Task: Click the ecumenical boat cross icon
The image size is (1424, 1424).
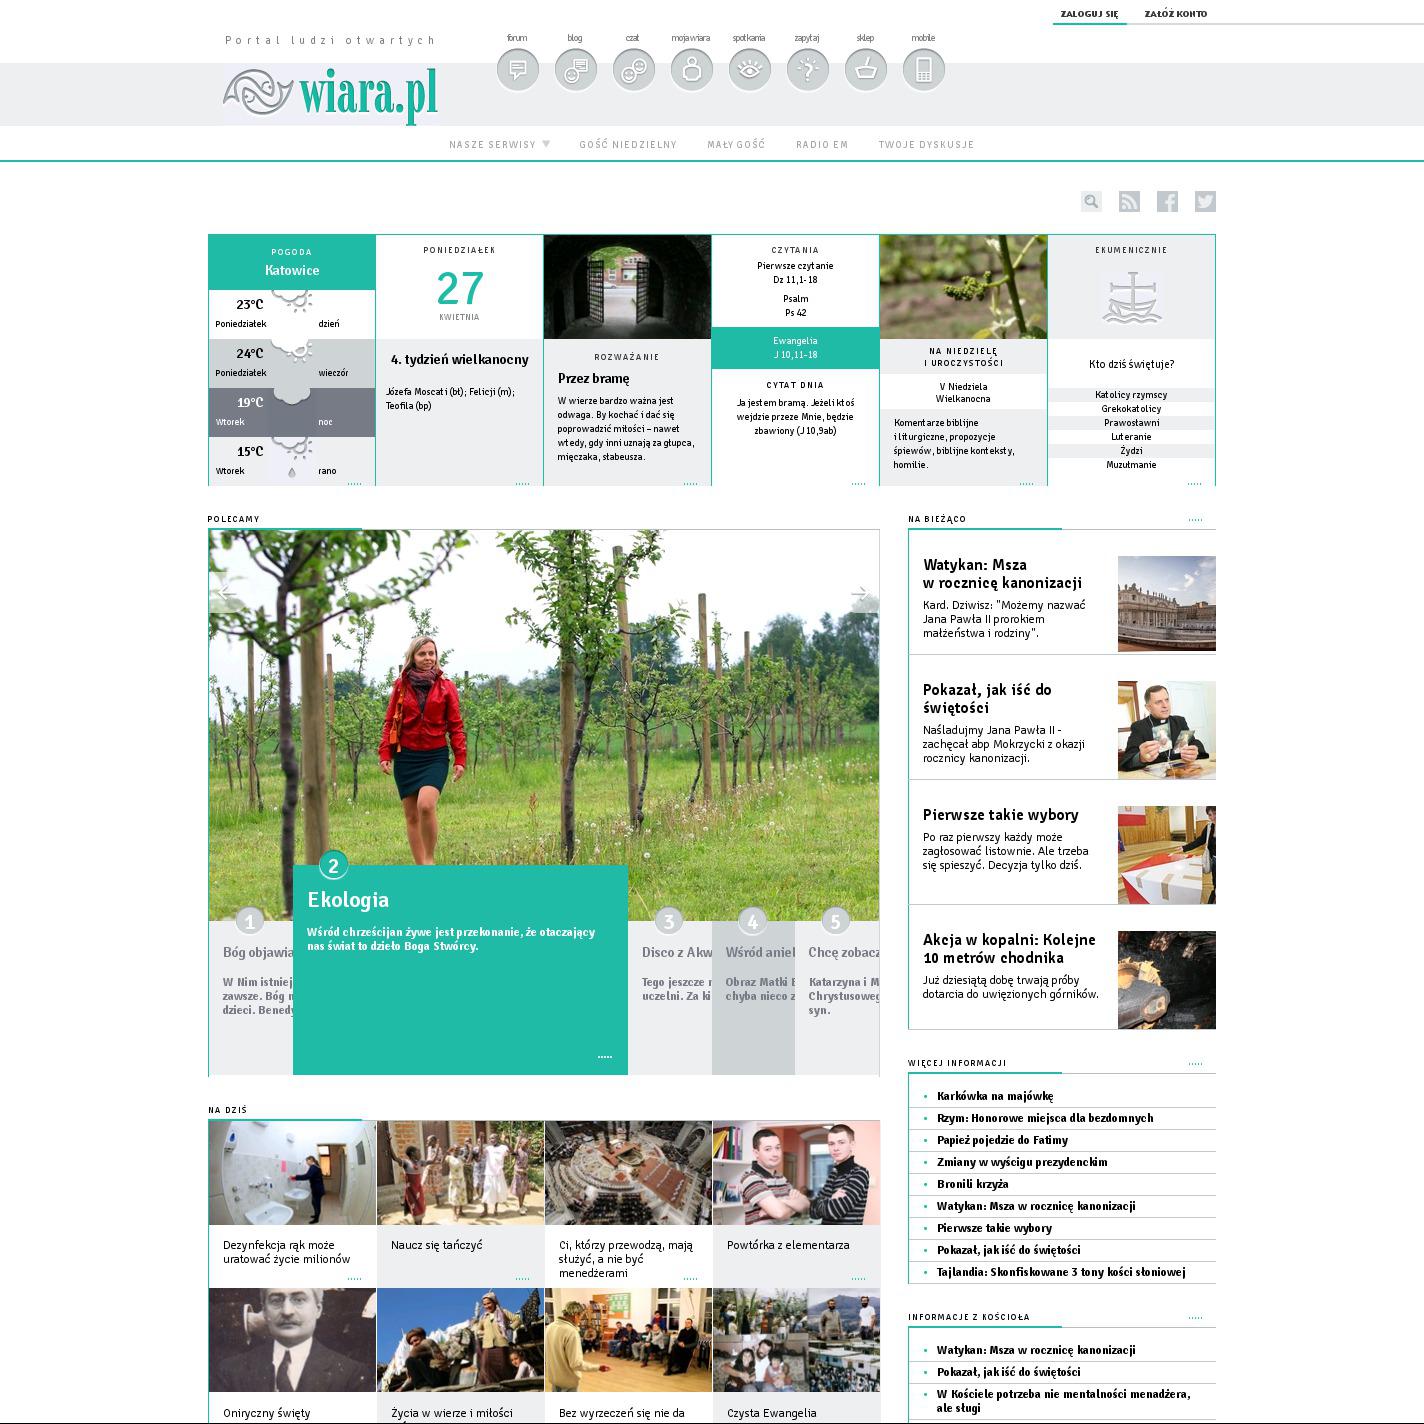Action: (1132, 299)
